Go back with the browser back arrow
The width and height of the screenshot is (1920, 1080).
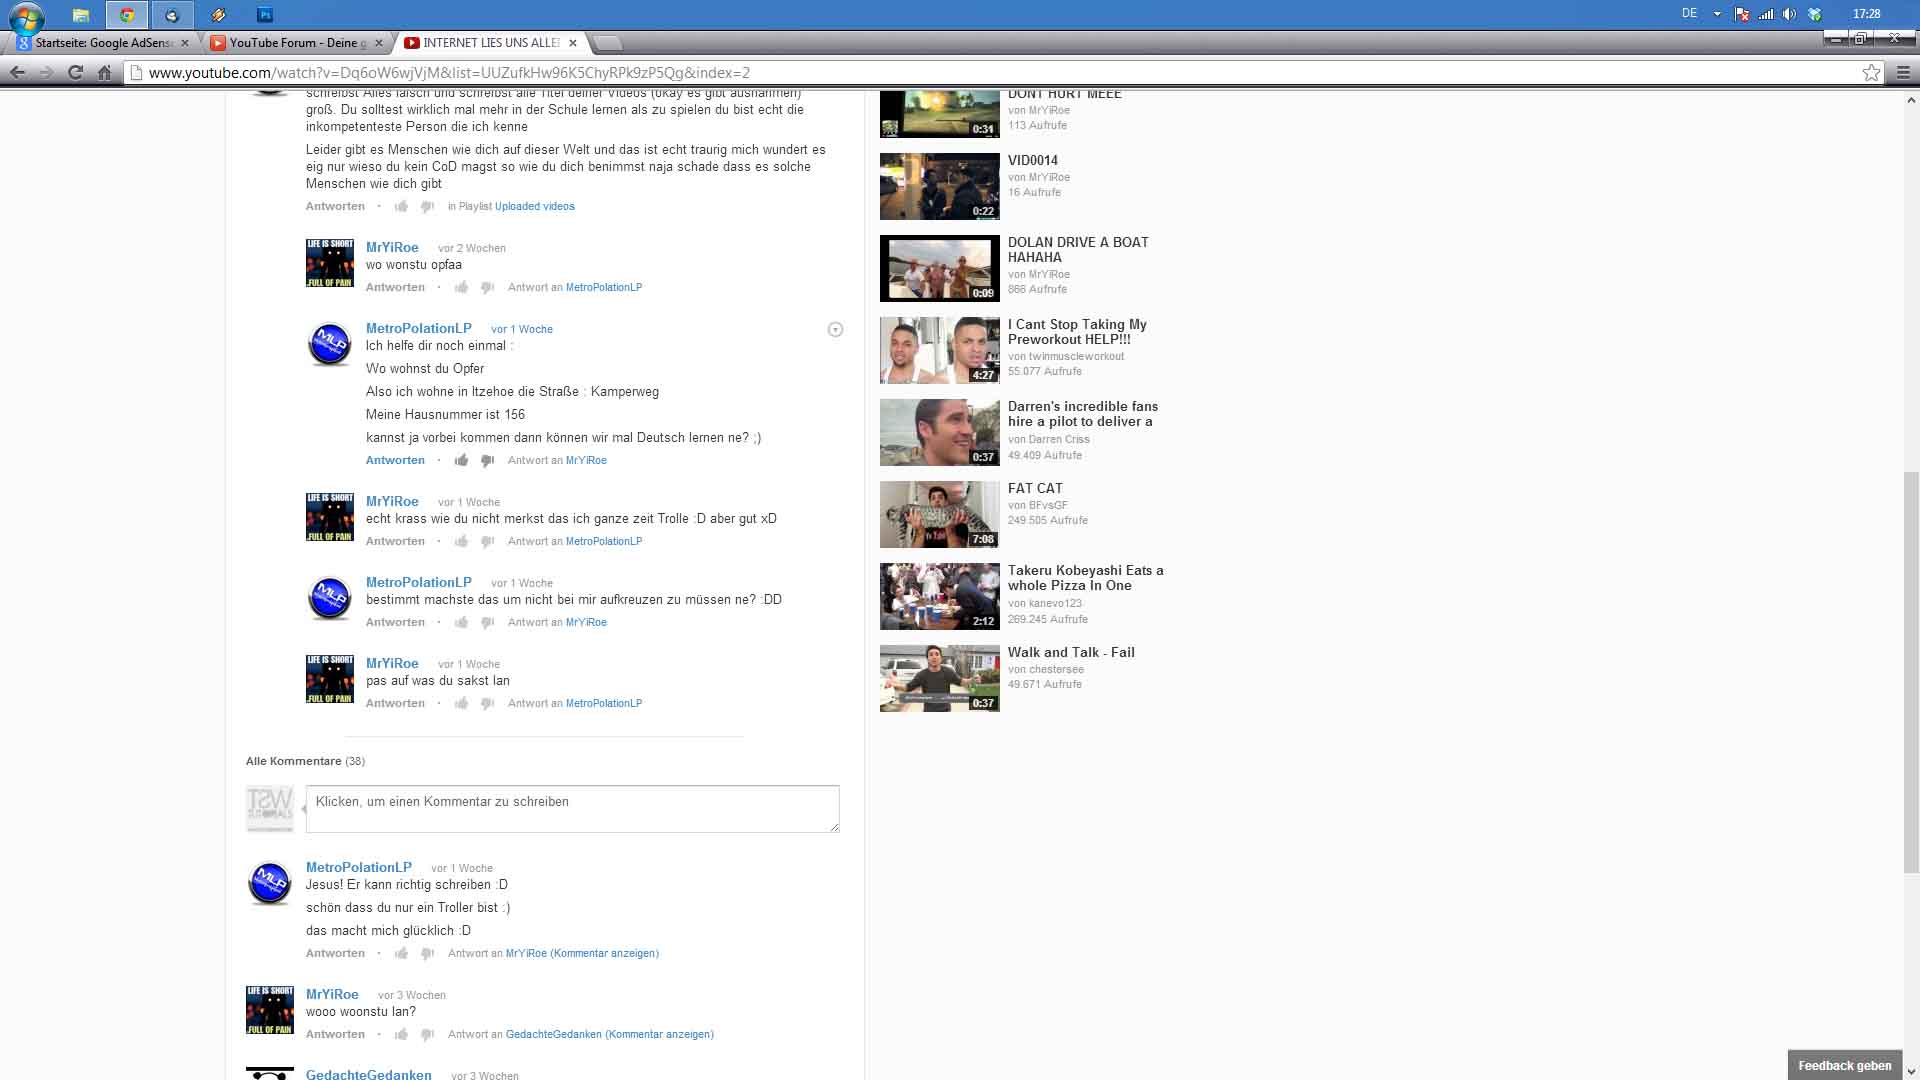17,72
